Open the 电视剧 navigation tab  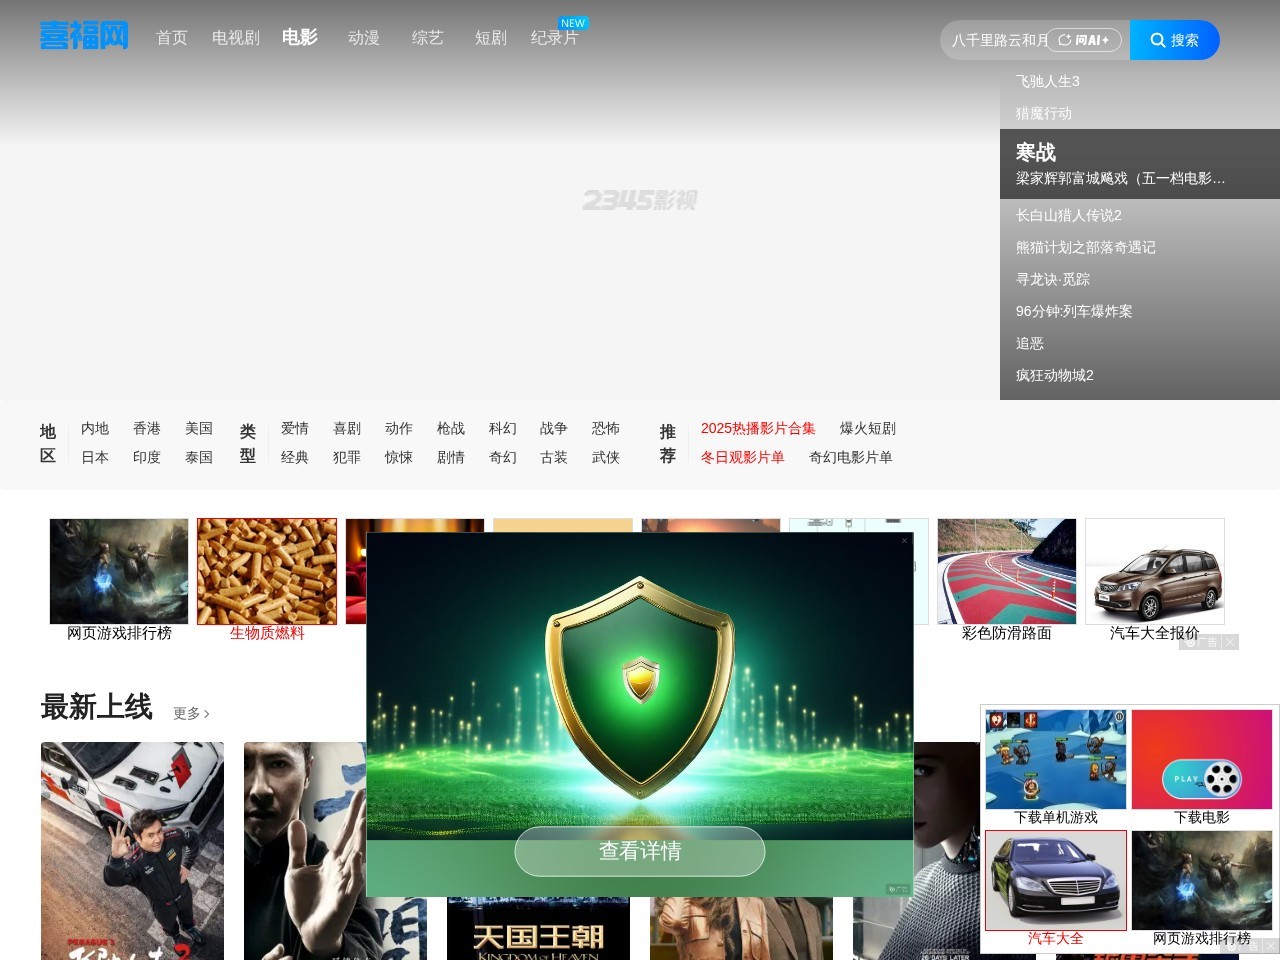pyautogui.click(x=236, y=38)
